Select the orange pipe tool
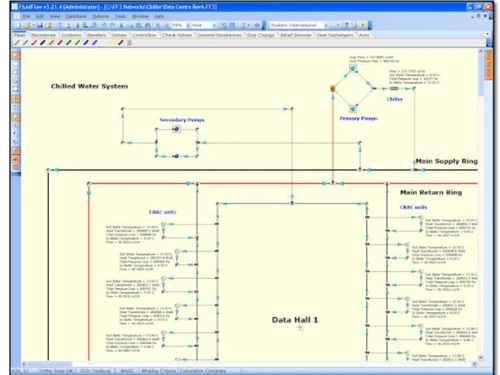 51,43
